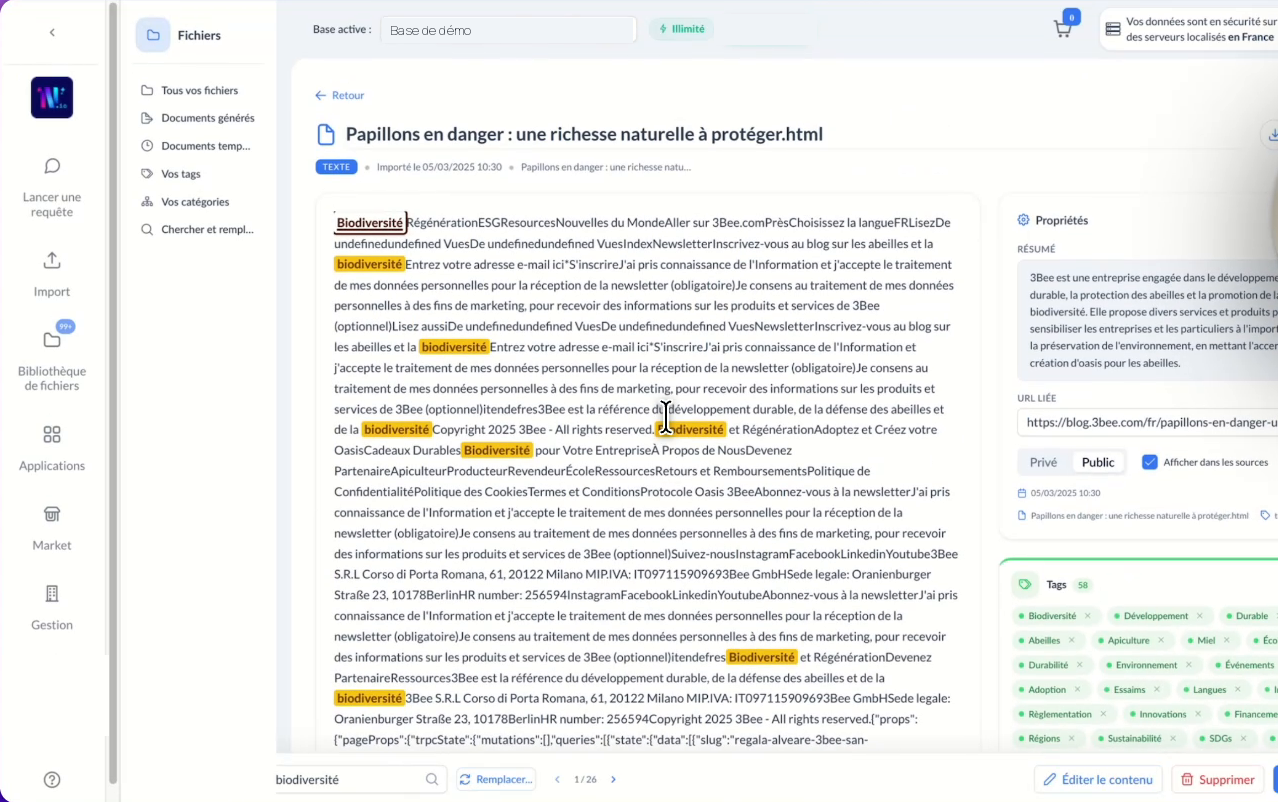Remove the Sustainabilité tag
This screenshot has height=802, width=1278.
1173,739
